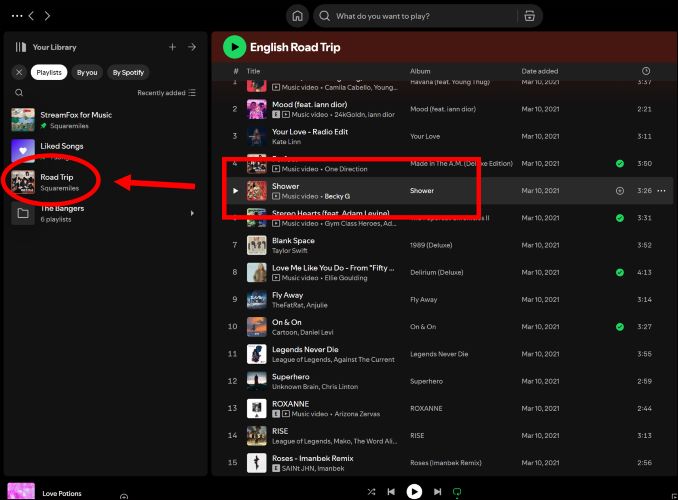This screenshot has height=500, width=678.
Task: Toggle saved checkmark on Stereo Hearts track
Action: [620, 218]
